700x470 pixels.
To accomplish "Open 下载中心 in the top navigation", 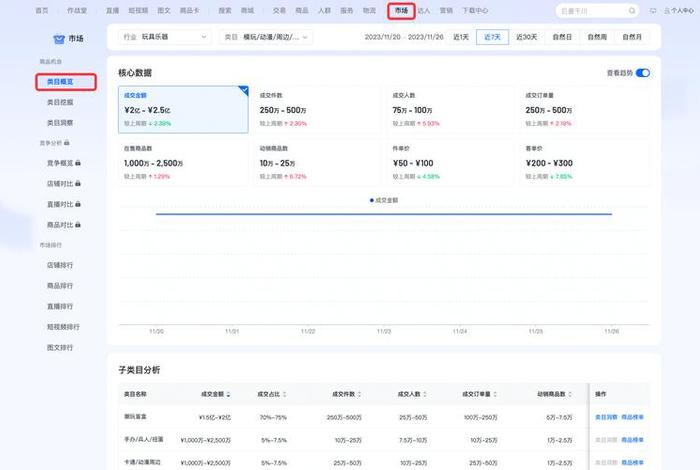I will point(475,11).
